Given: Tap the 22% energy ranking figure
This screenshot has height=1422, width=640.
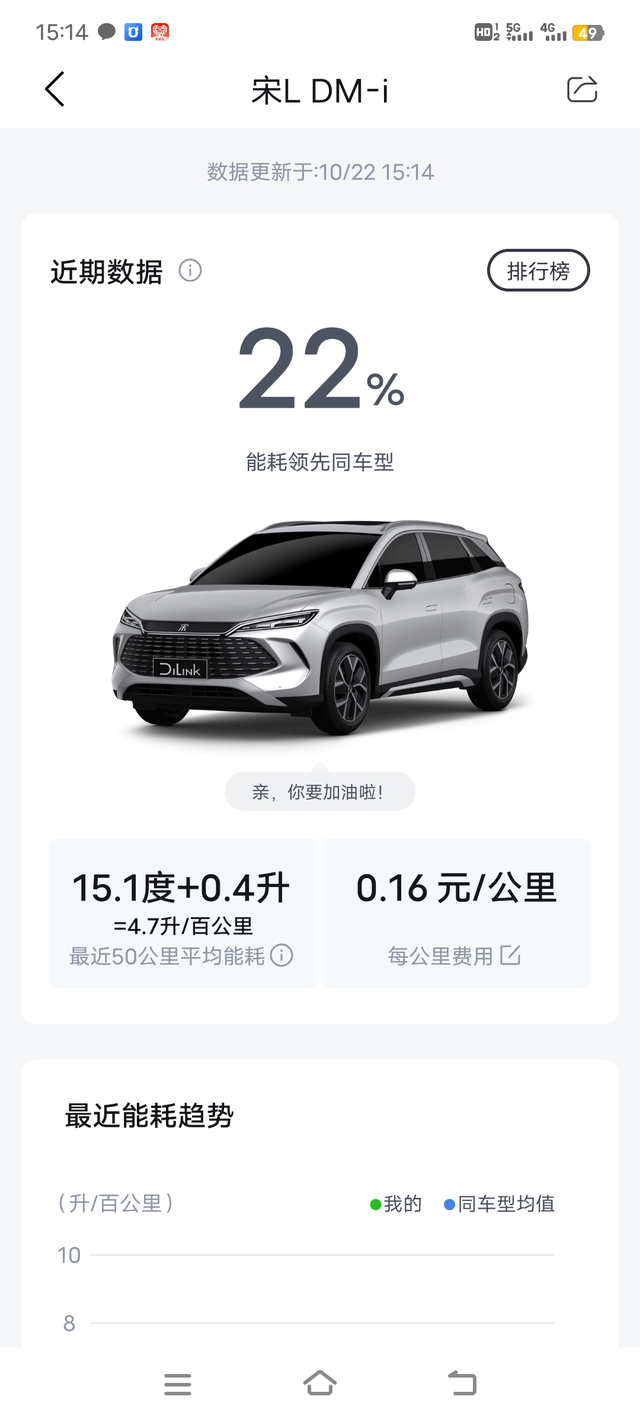Looking at the screenshot, I should click(320, 370).
